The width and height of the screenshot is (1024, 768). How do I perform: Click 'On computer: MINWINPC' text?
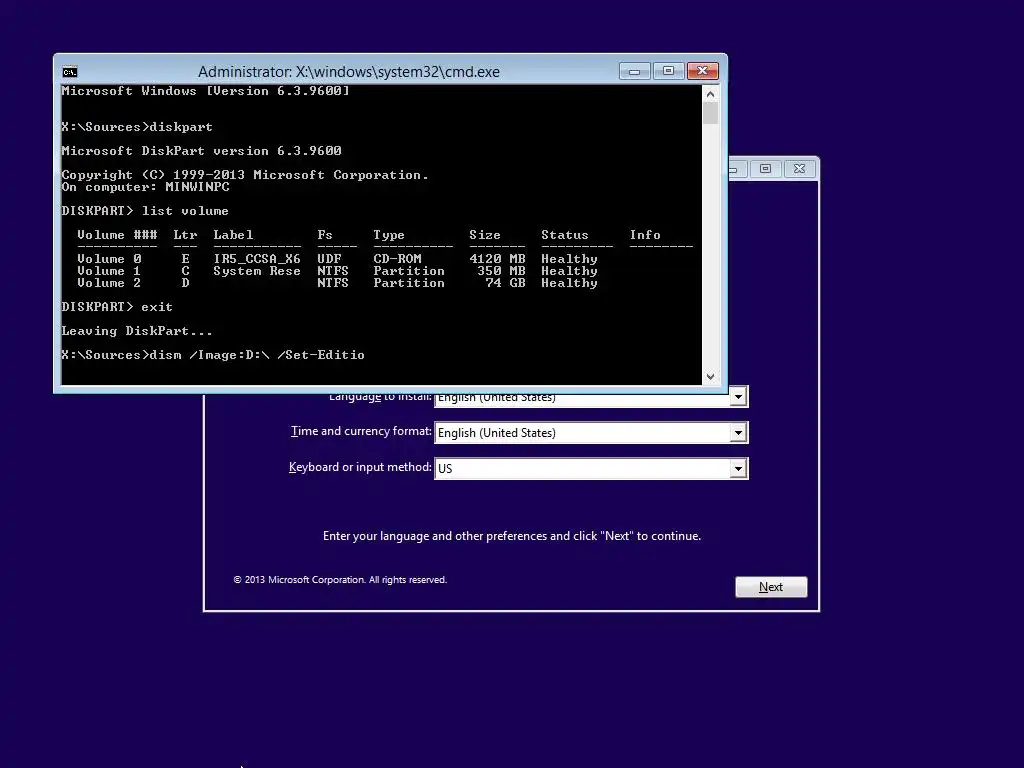[x=145, y=187]
